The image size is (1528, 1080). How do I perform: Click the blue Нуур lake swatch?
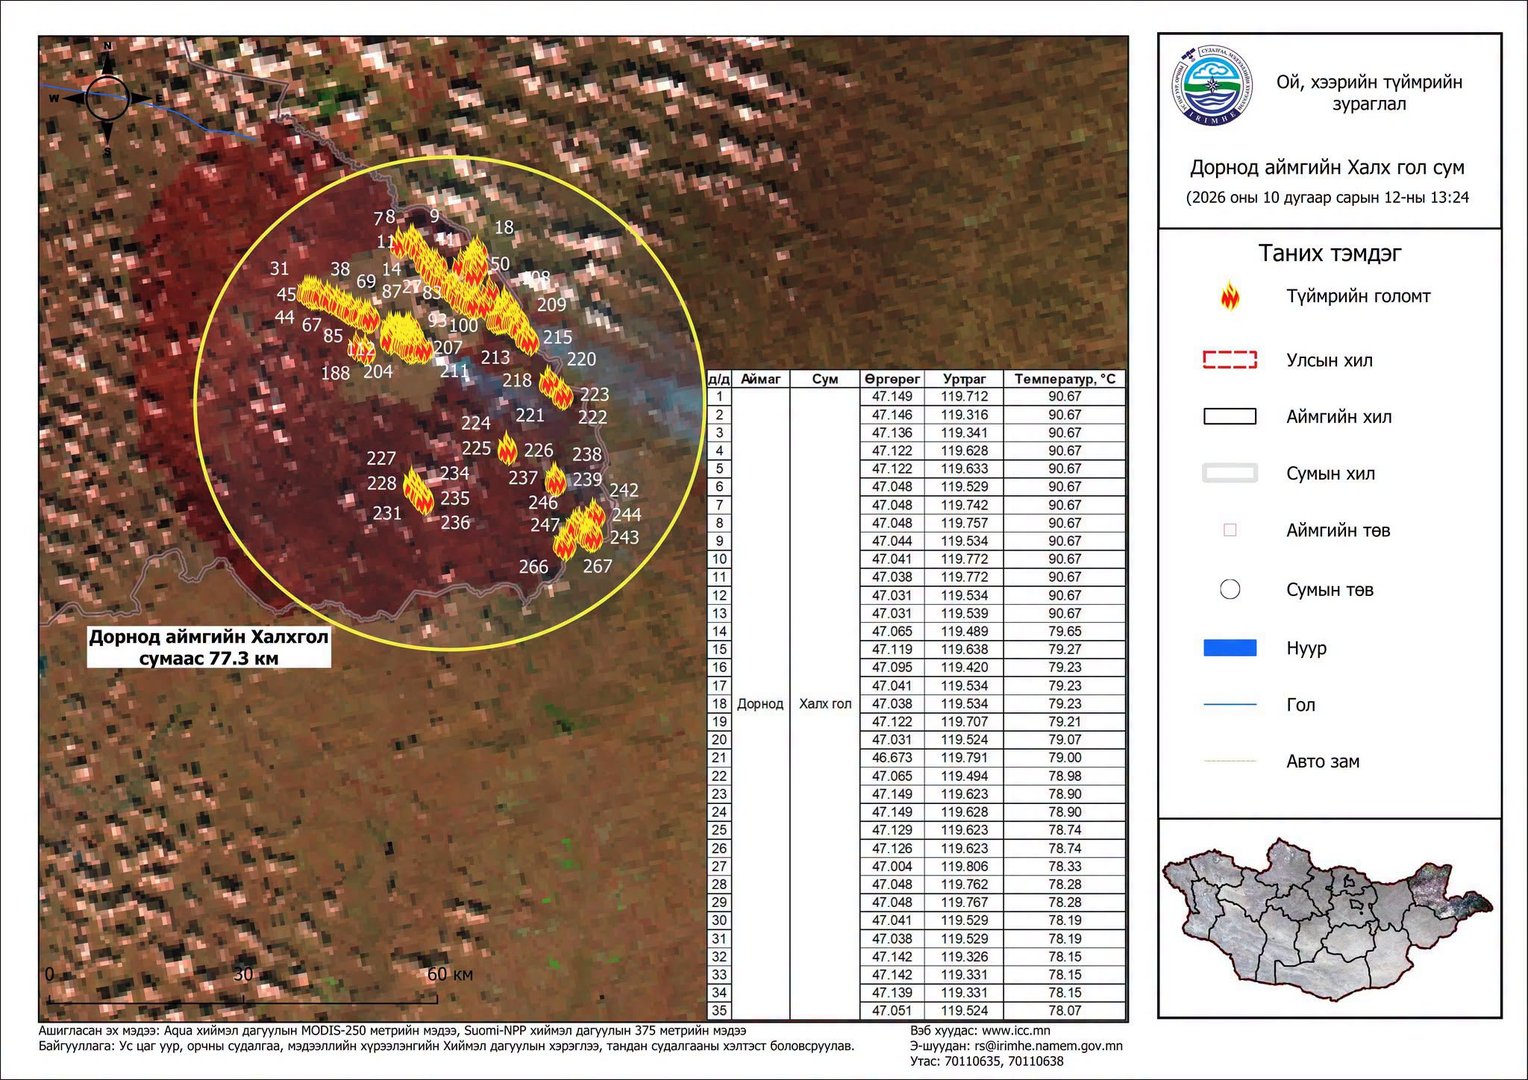1230,648
